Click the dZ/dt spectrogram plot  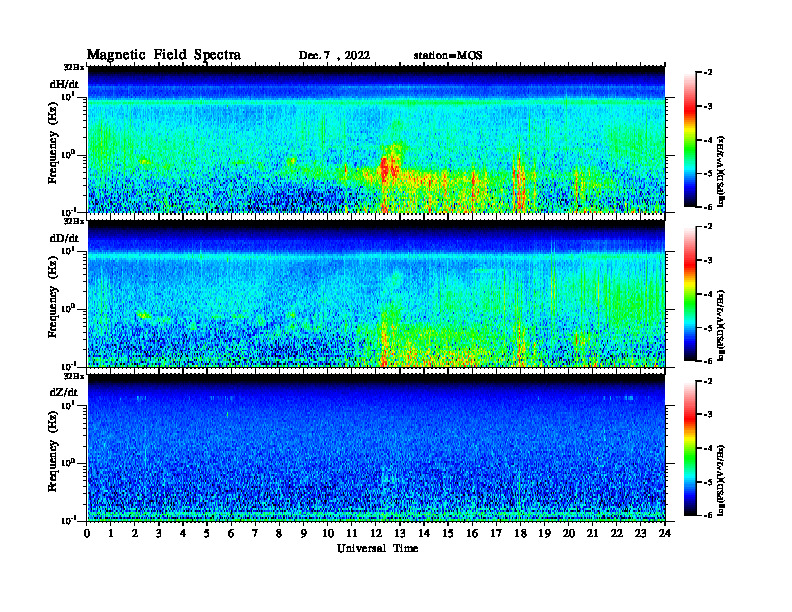click(376, 447)
